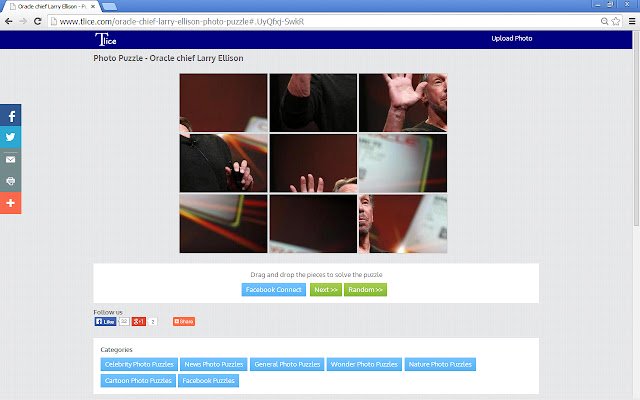Open Nature Photo Puzzles category
The height and width of the screenshot is (400, 640).
[440, 364]
